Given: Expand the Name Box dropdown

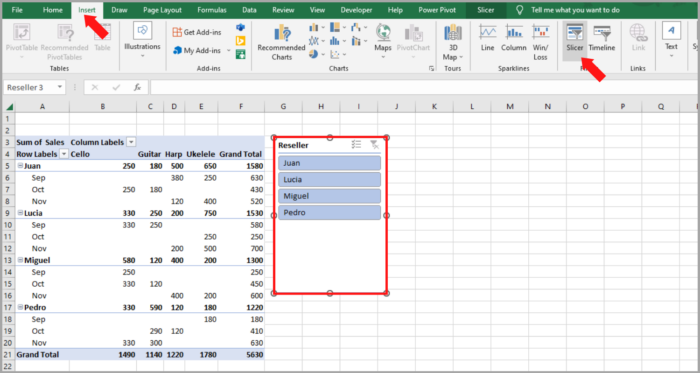Looking at the screenshot, I should pos(60,87).
